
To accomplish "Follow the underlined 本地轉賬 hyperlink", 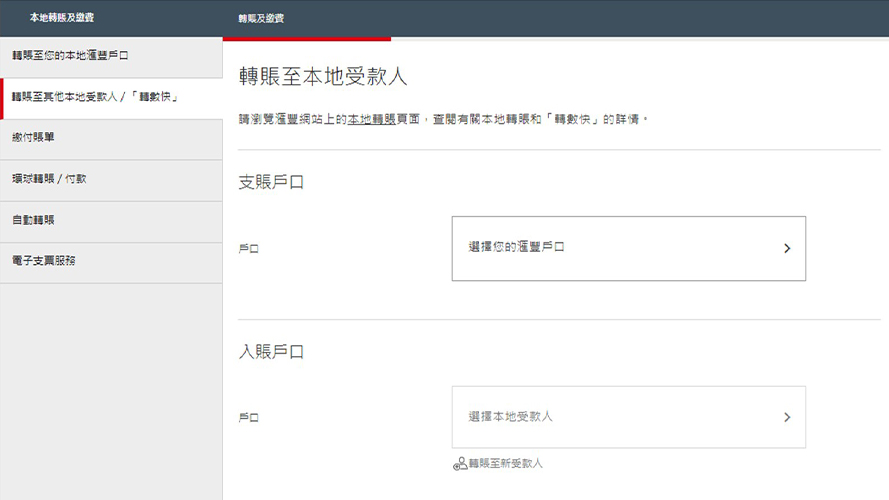I will point(371,119).
